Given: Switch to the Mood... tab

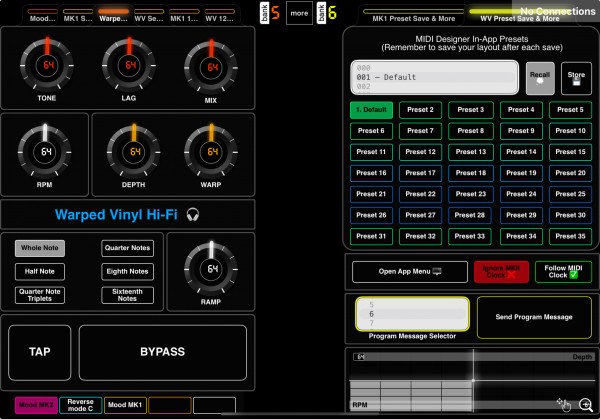Looking at the screenshot, I should 42,15.
